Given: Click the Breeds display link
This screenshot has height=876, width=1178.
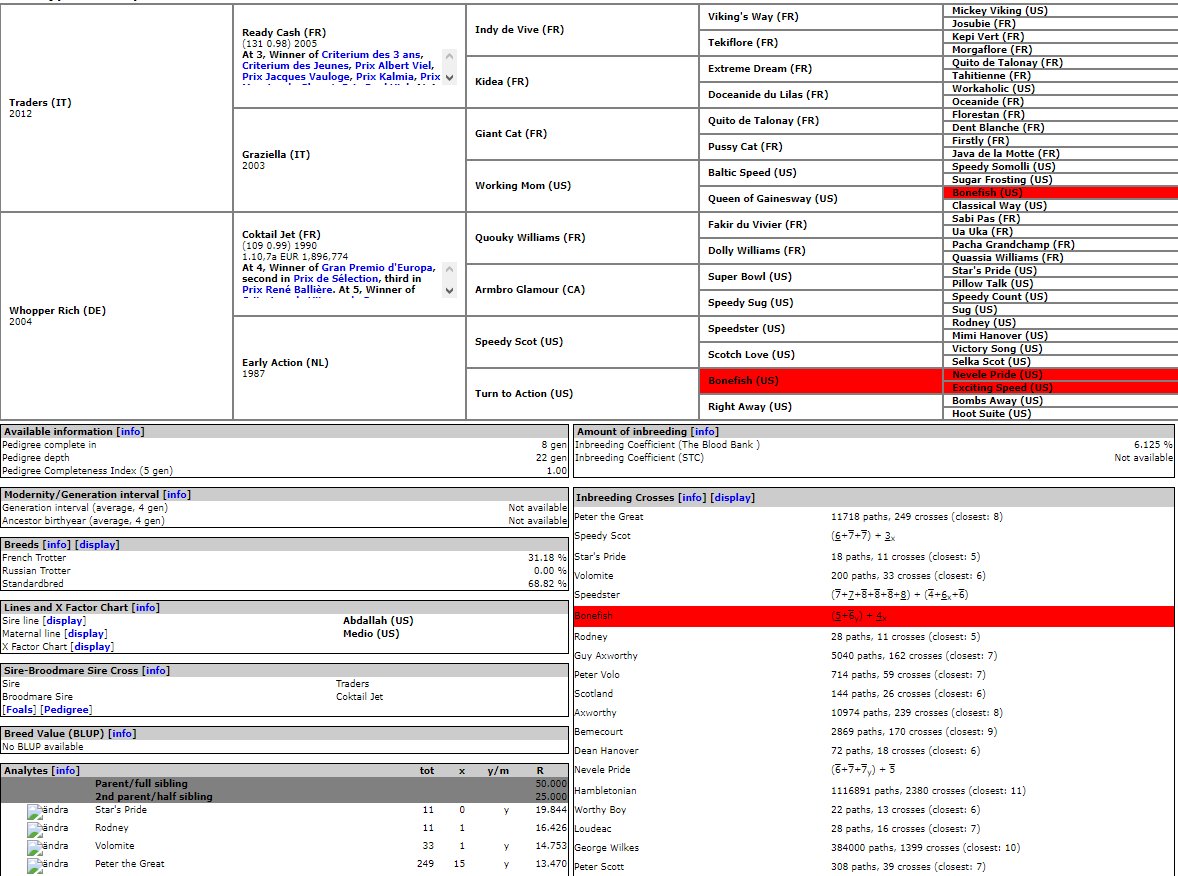Looking at the screenshot, I should (97, 545).
